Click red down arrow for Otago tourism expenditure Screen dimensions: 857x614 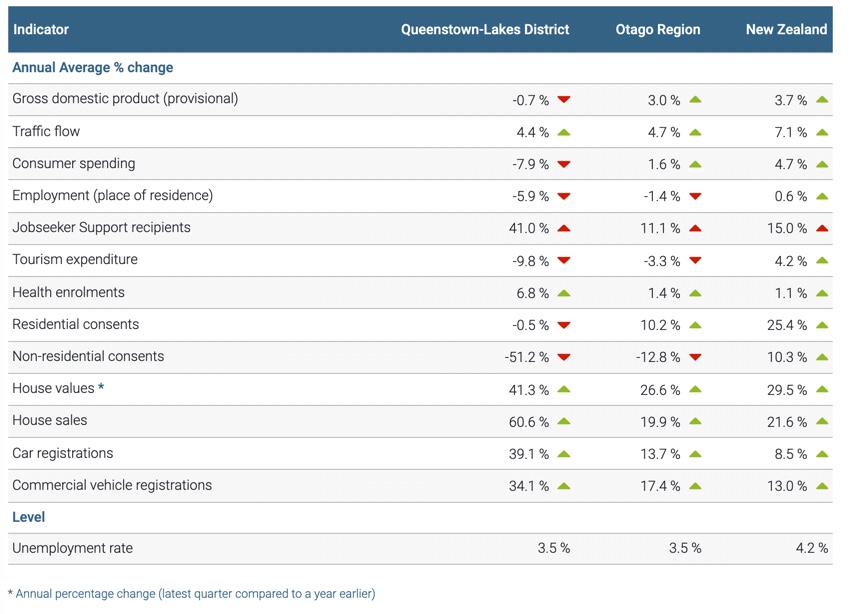695,261
